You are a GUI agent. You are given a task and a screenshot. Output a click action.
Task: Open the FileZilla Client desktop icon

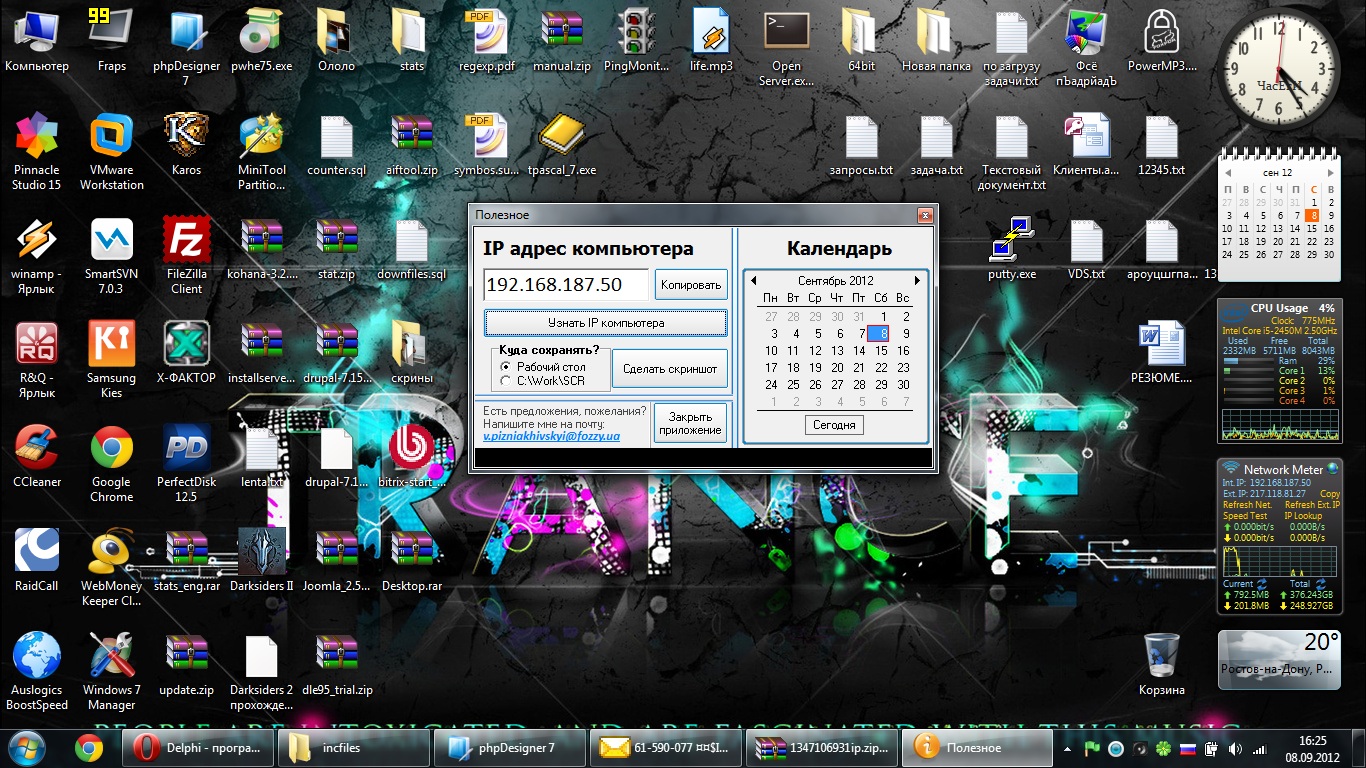click(186, 242)
